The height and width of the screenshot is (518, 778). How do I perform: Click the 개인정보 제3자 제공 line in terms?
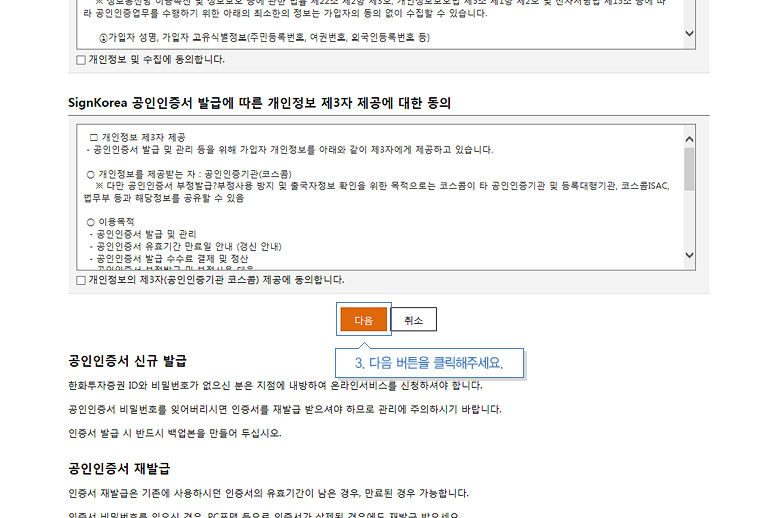[137, 137]
